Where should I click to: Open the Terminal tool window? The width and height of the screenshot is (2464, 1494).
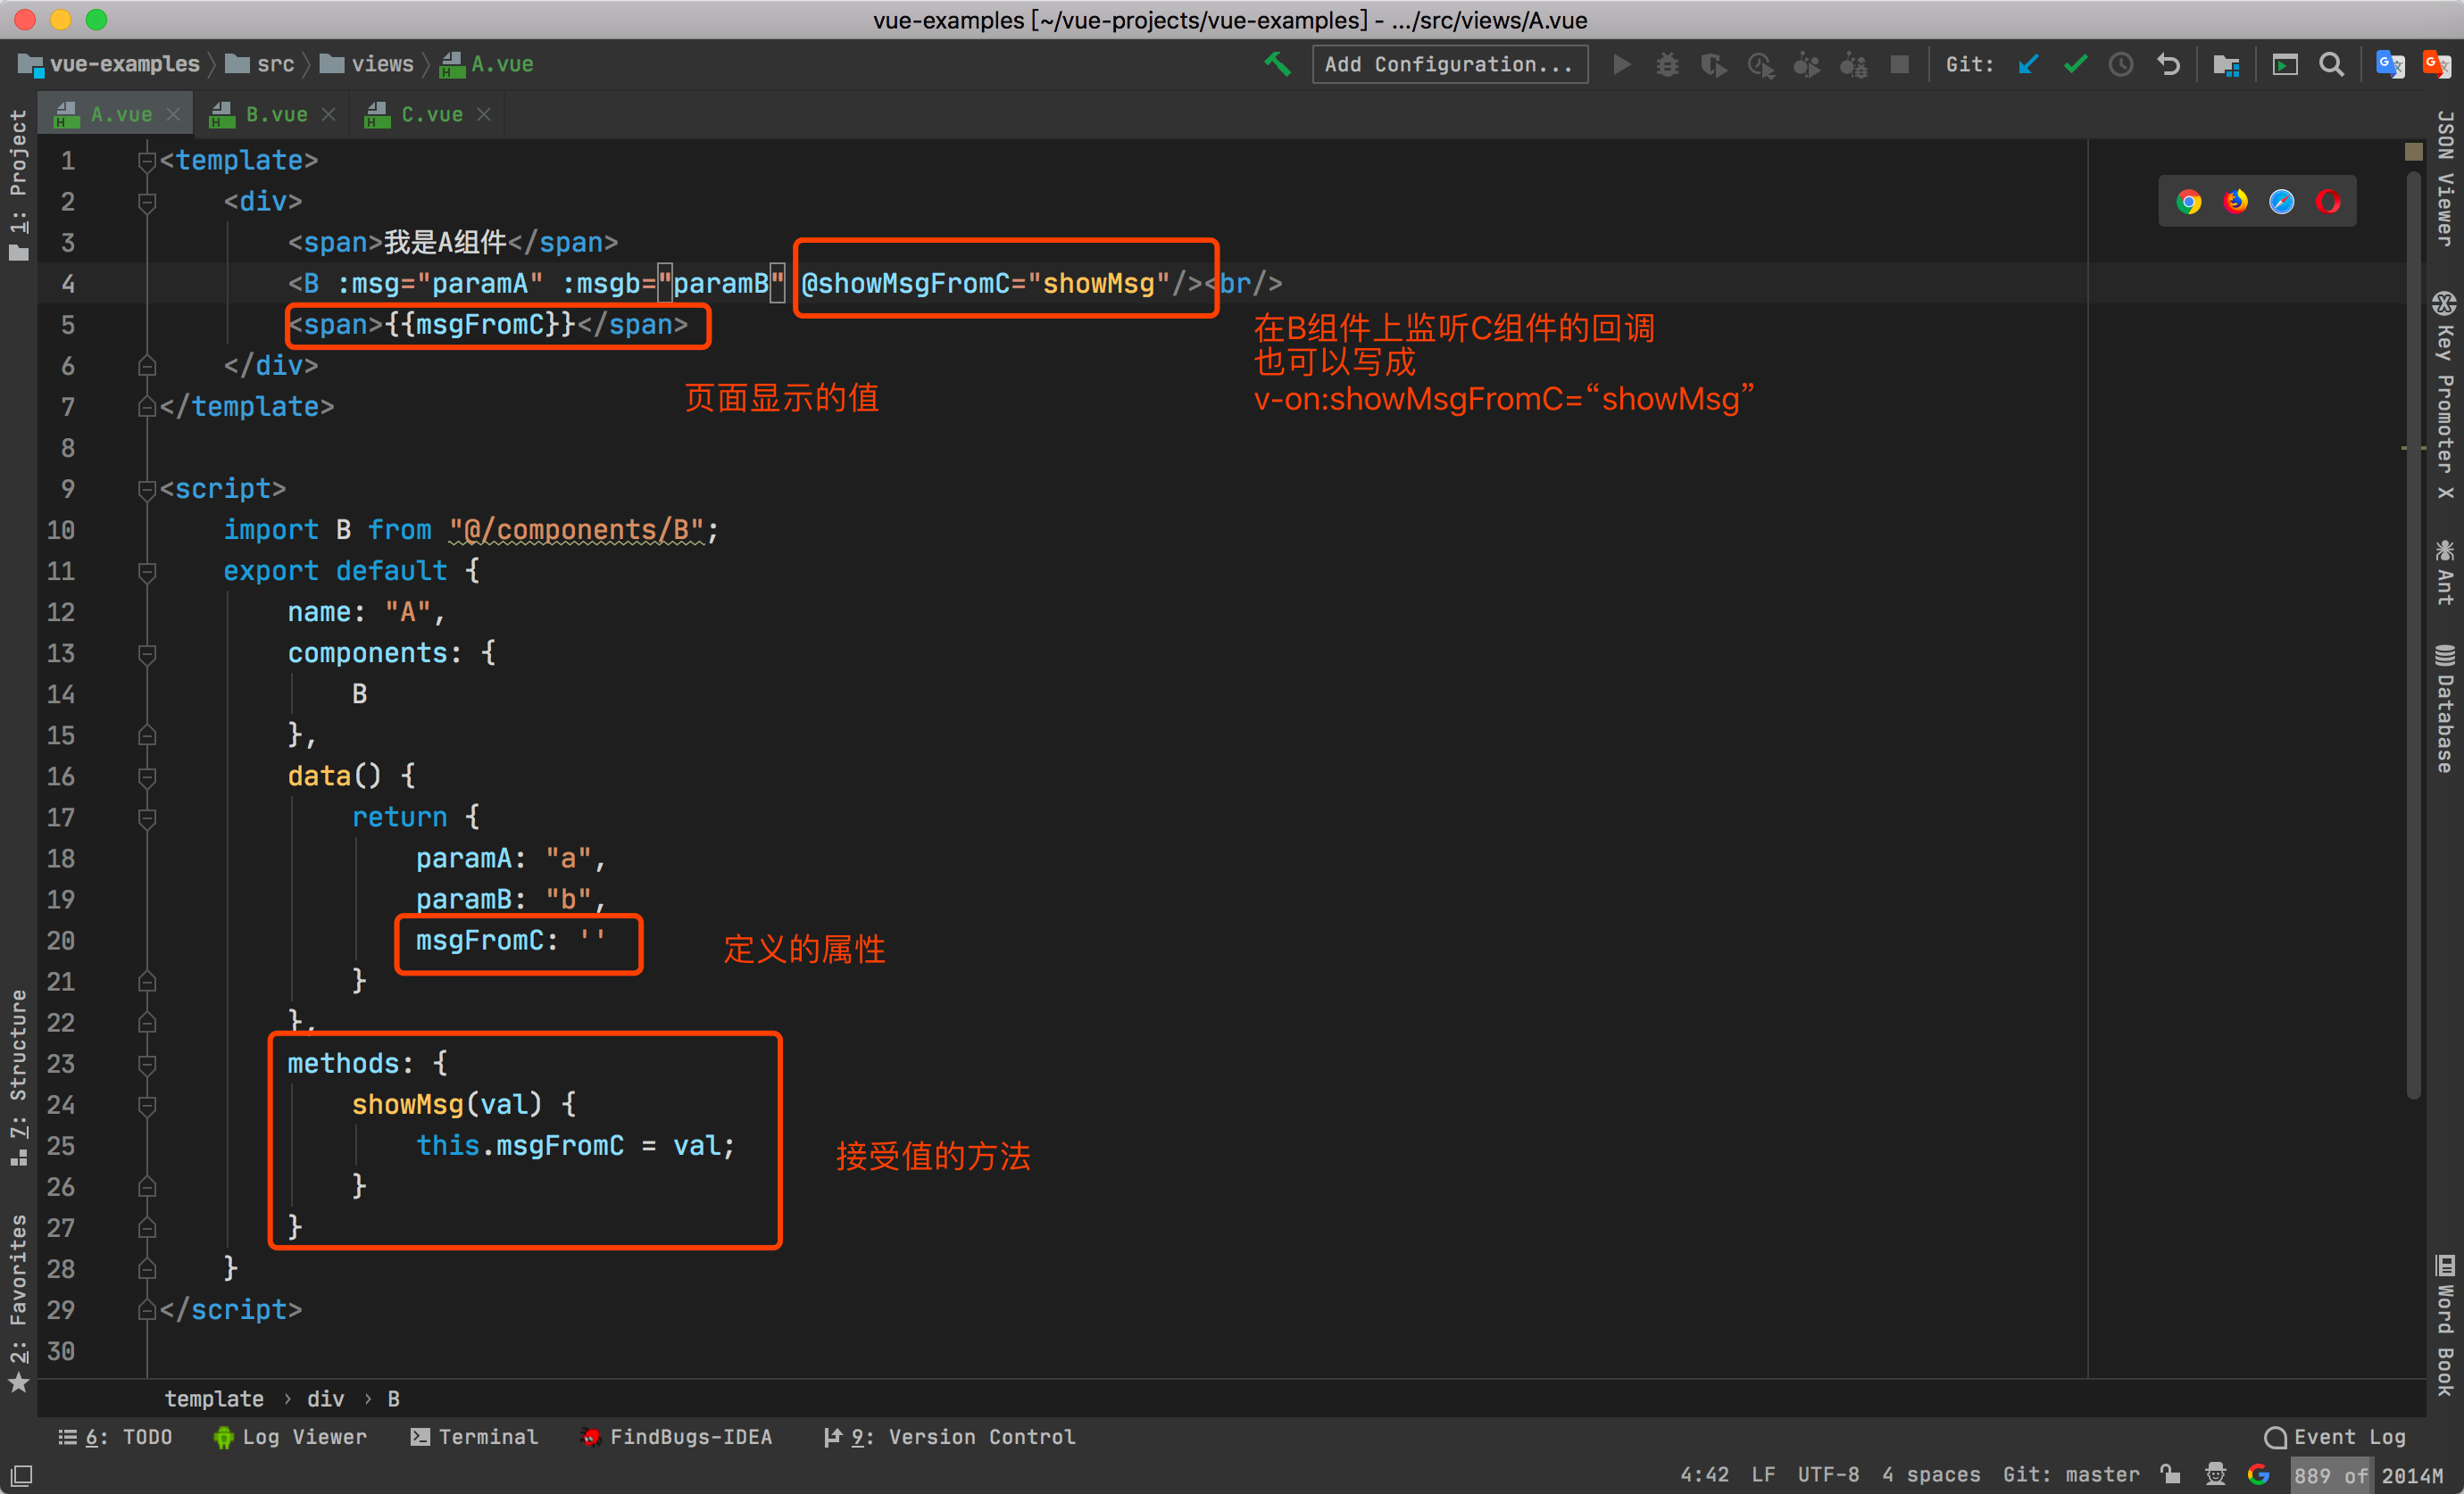474,1437
